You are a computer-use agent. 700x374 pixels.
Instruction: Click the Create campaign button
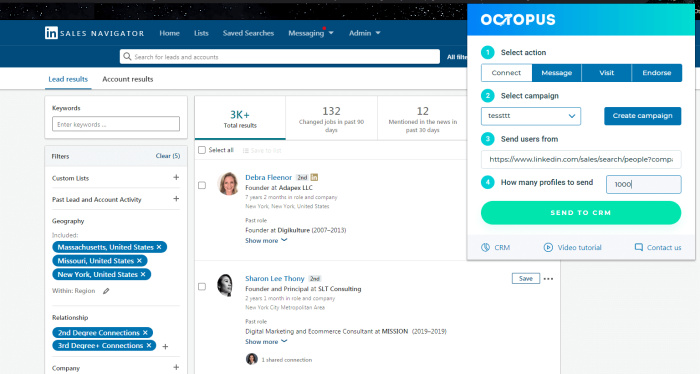point(642,116)
